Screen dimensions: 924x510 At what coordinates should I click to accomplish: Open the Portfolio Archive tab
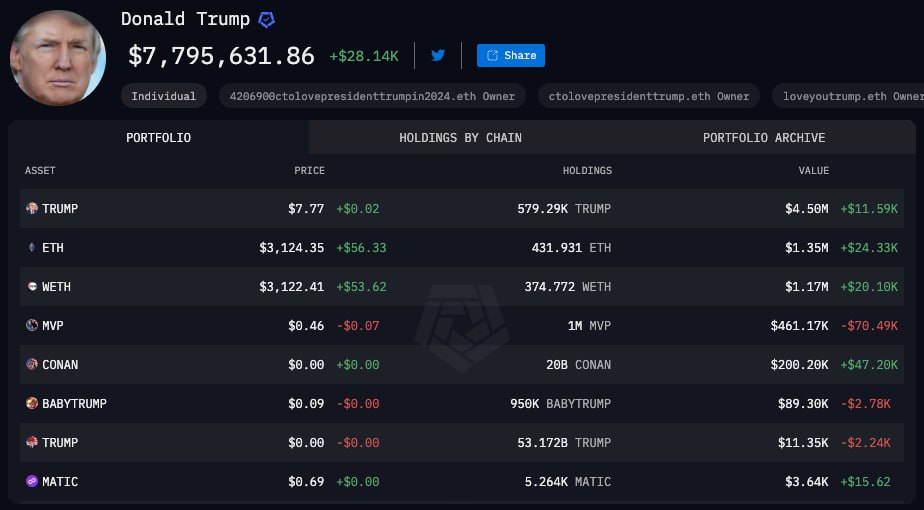tap(764, 137)
